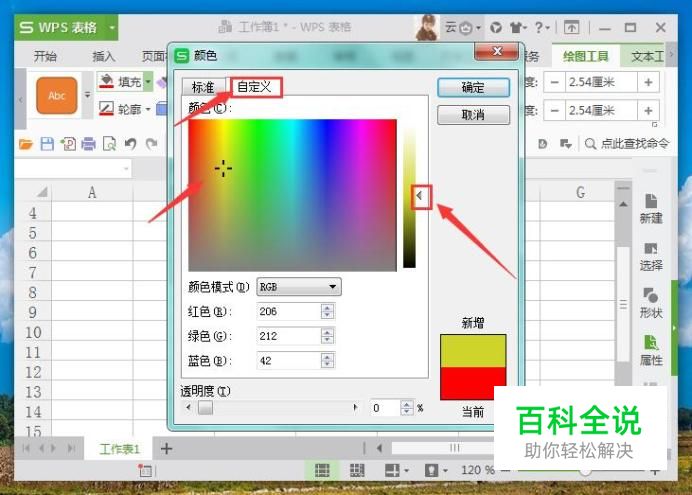This screenshot has width=692, height=495.
Task: Open a file with the folder icon
Action: 26,144
